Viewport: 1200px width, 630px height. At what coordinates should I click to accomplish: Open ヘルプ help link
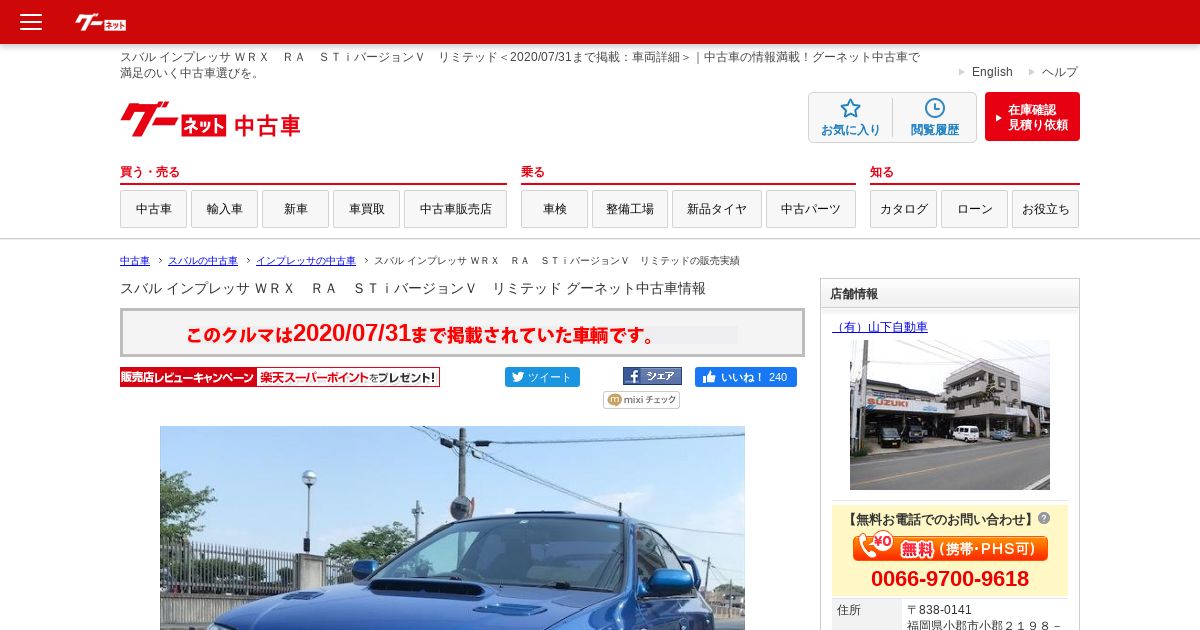(x=1059, y=72)
